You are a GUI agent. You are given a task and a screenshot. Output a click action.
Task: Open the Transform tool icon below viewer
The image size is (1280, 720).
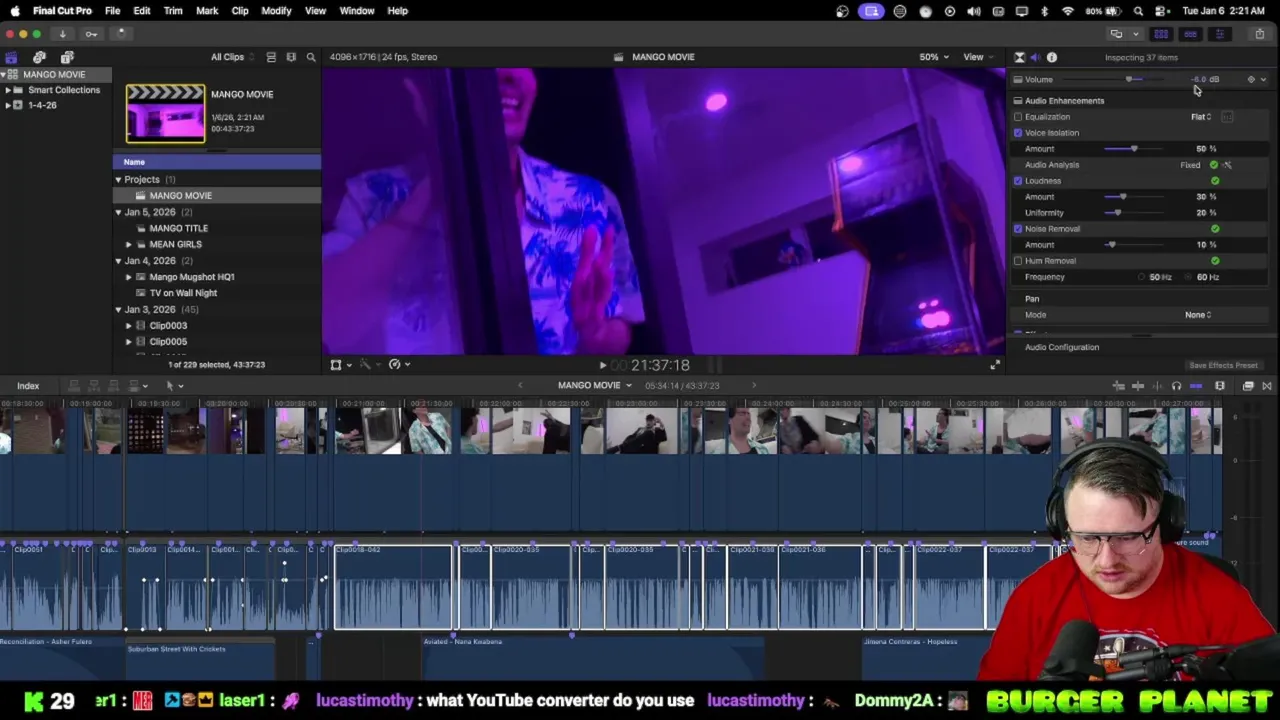pos(336,365)
